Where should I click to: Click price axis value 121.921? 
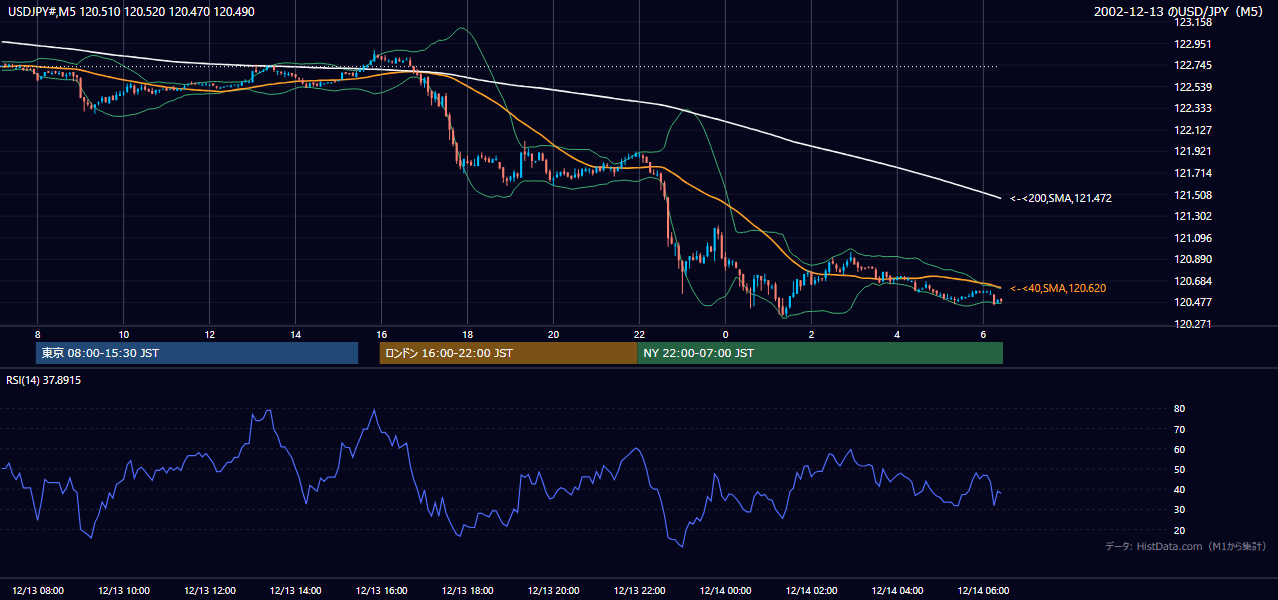click(x=1193, y=152)
